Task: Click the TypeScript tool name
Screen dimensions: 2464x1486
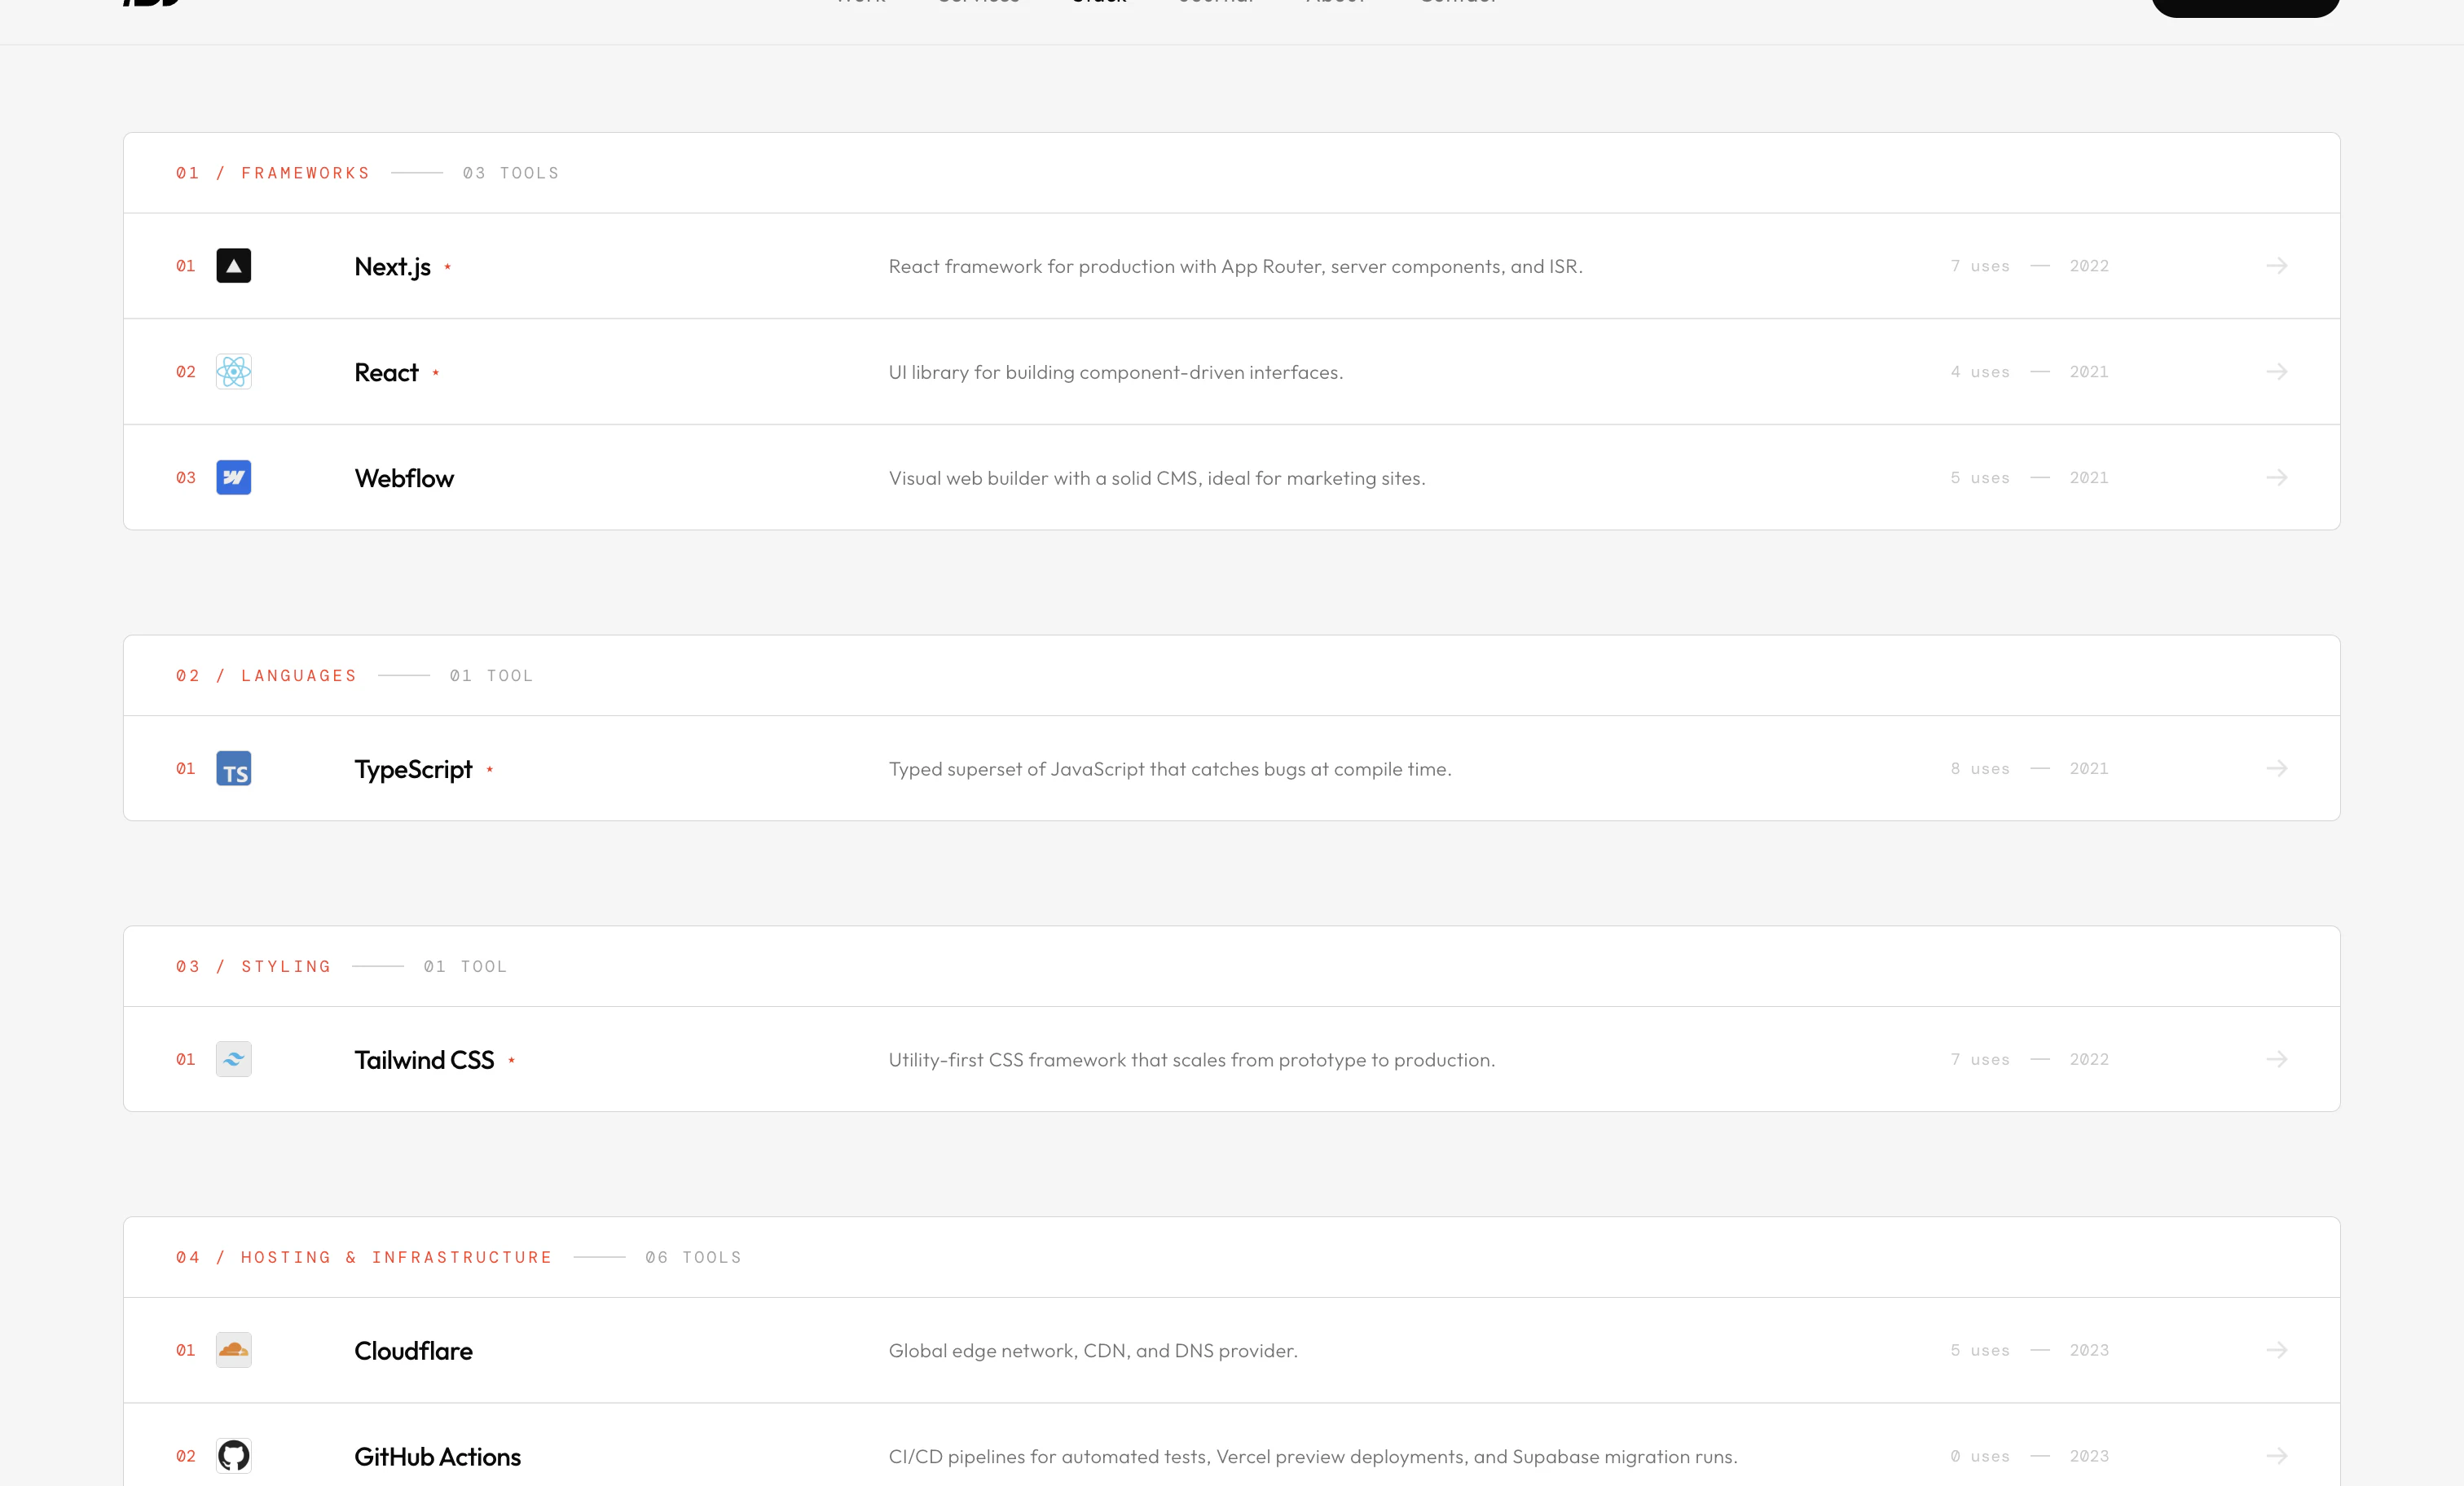Action: coord(413,769)
